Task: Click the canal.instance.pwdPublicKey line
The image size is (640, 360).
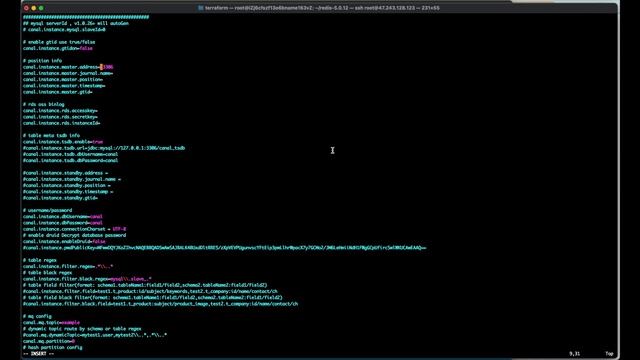Action: click(x=224, y=247)
